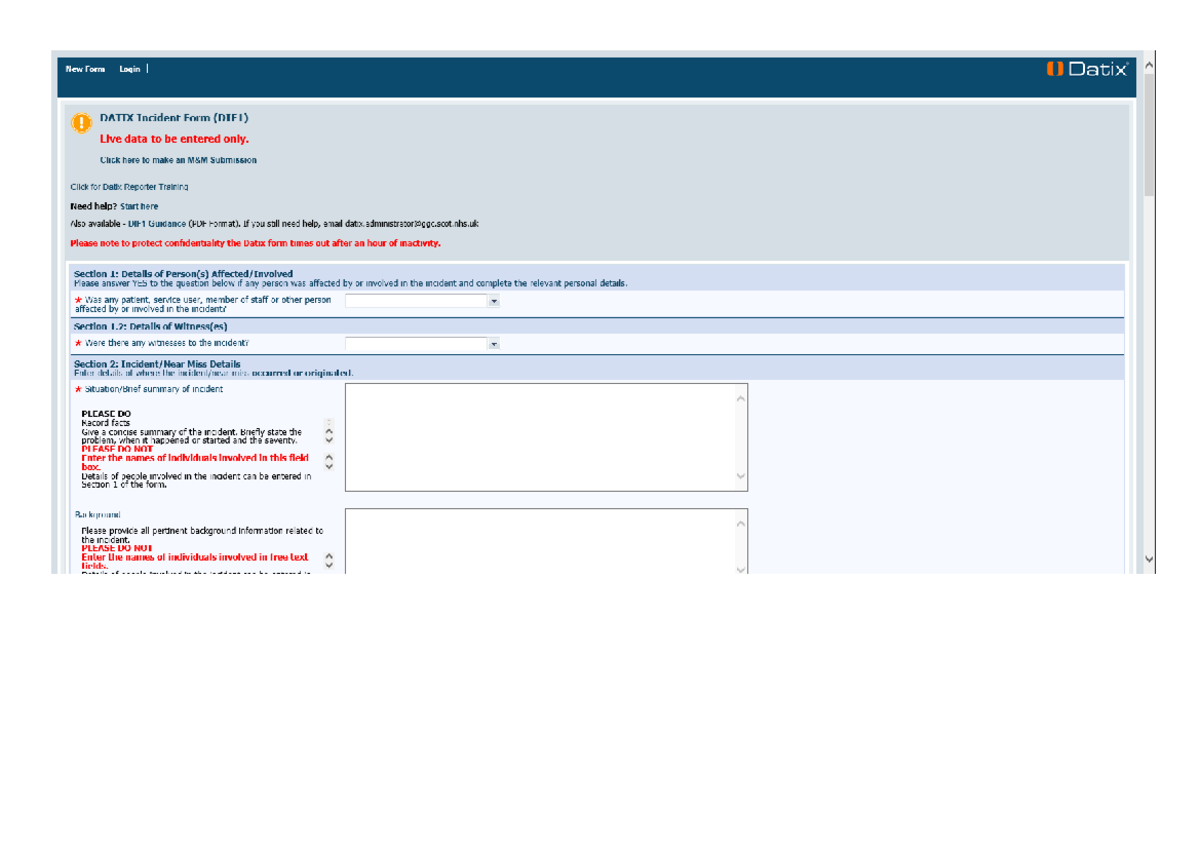Viewport: 1200px width, 848px height.
Task: Click the Datix logo in header
Action: tap(1088, 69)
